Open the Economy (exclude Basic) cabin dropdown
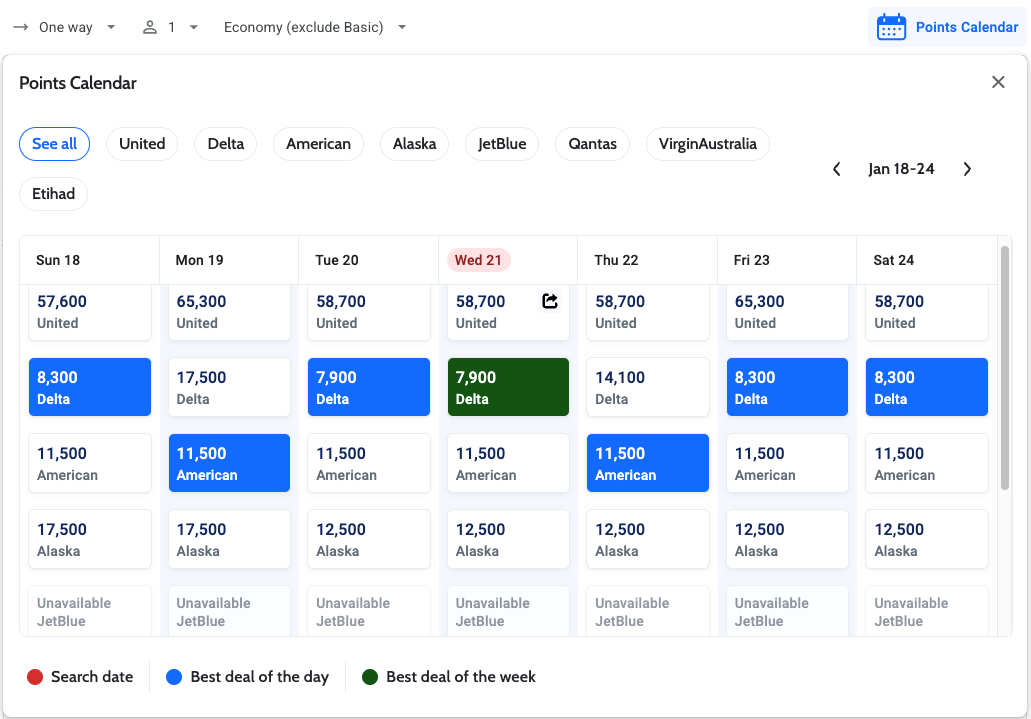 [314, 27]
